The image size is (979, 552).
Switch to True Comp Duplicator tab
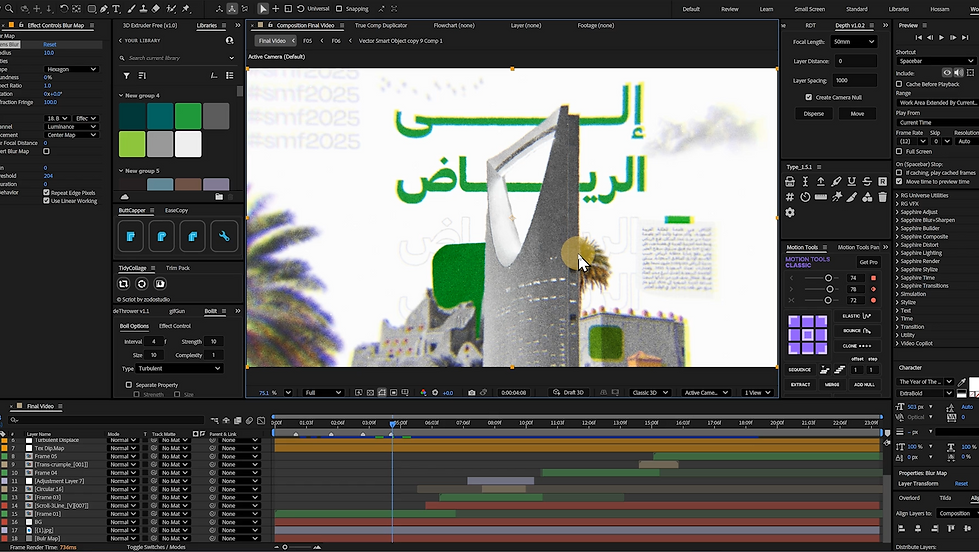click(381, 26)
